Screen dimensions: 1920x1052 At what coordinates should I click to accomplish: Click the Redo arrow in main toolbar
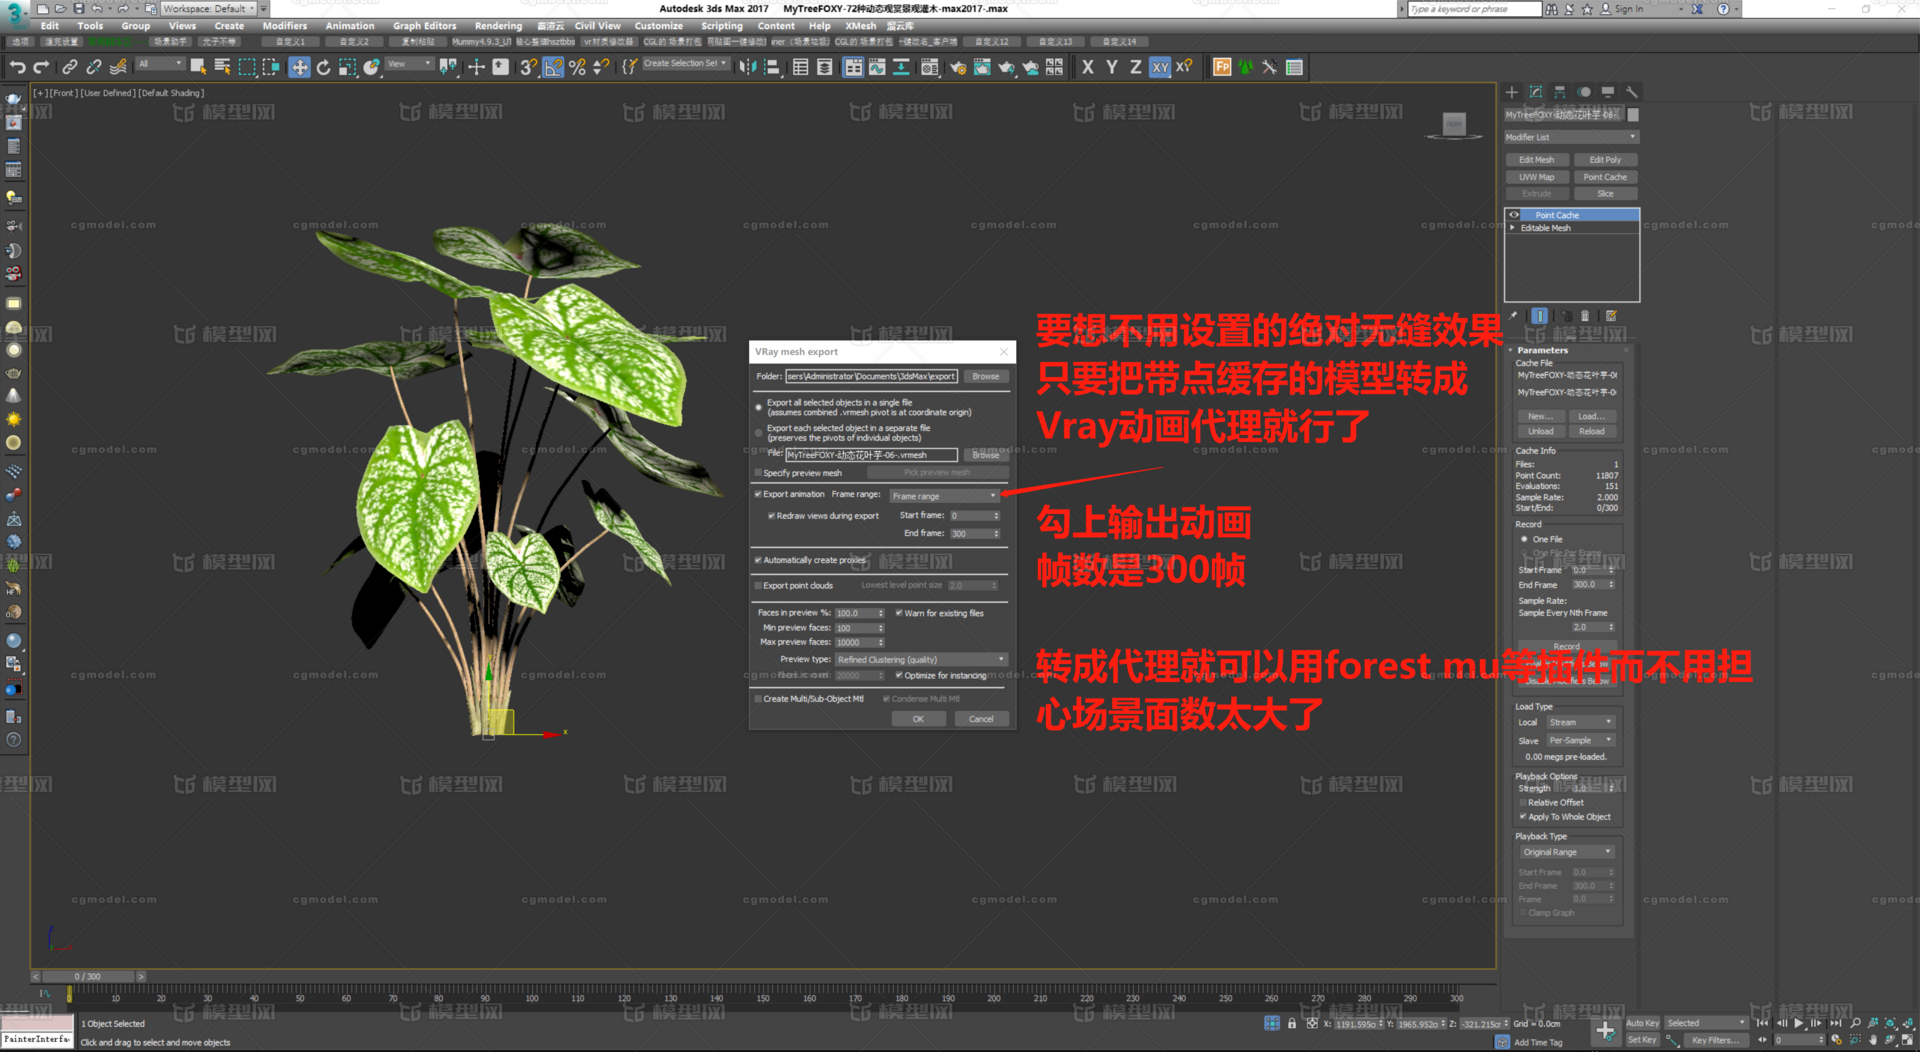(41, 67)
